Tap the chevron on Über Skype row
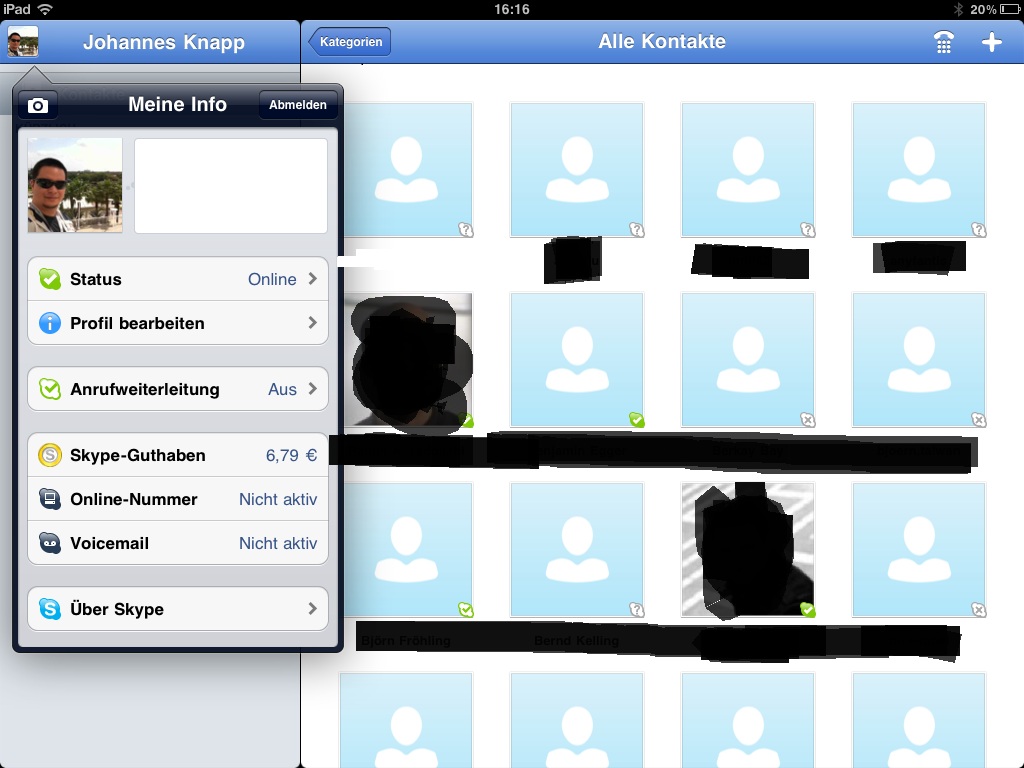 point(313,609)
